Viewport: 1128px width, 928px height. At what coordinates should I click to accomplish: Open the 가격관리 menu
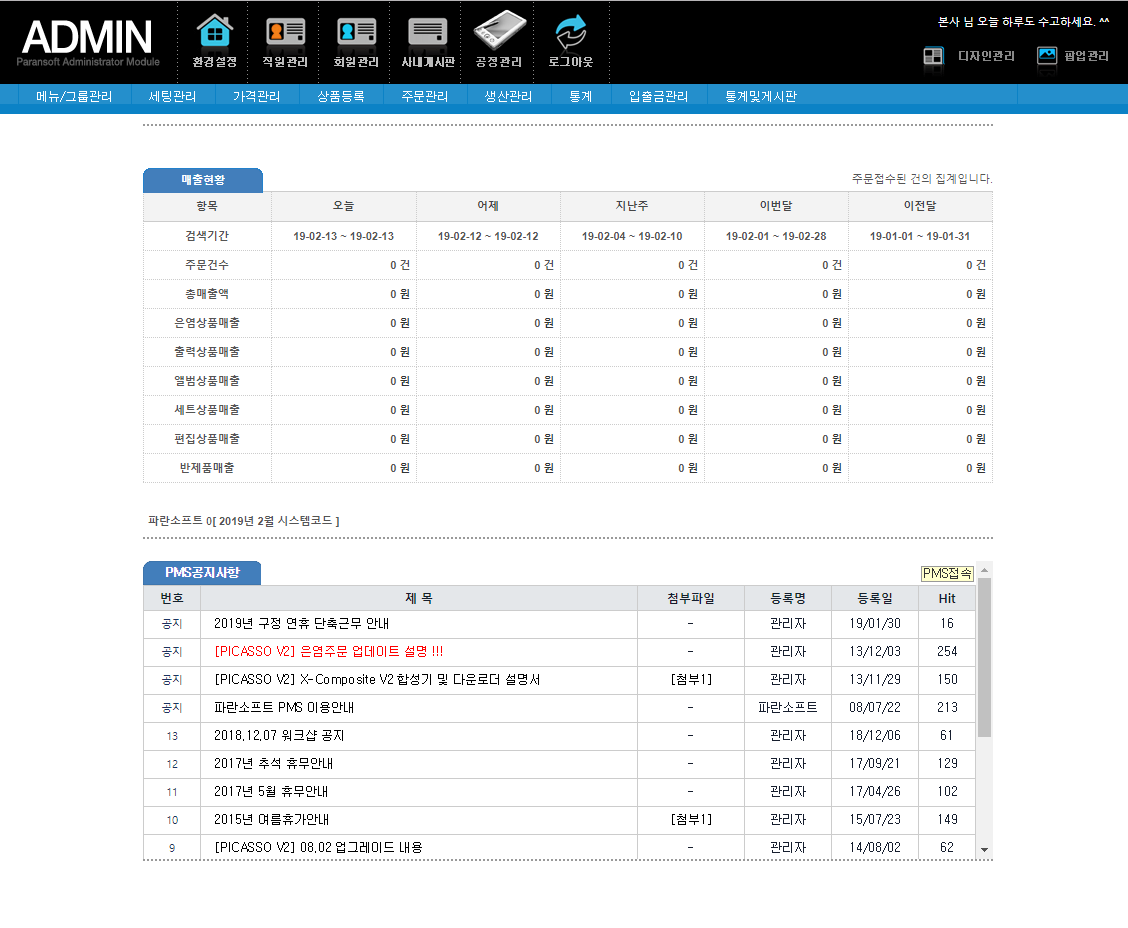[x=256, y=96]
